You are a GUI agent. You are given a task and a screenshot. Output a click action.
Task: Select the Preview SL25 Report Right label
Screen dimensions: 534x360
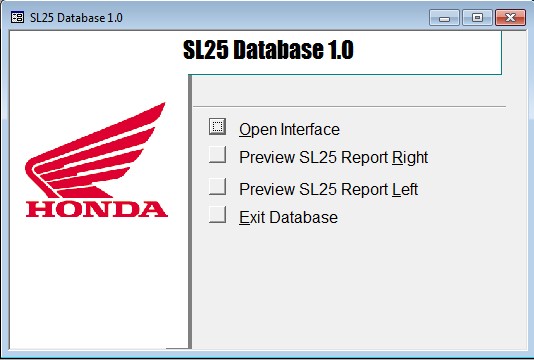tap(333, 158)
